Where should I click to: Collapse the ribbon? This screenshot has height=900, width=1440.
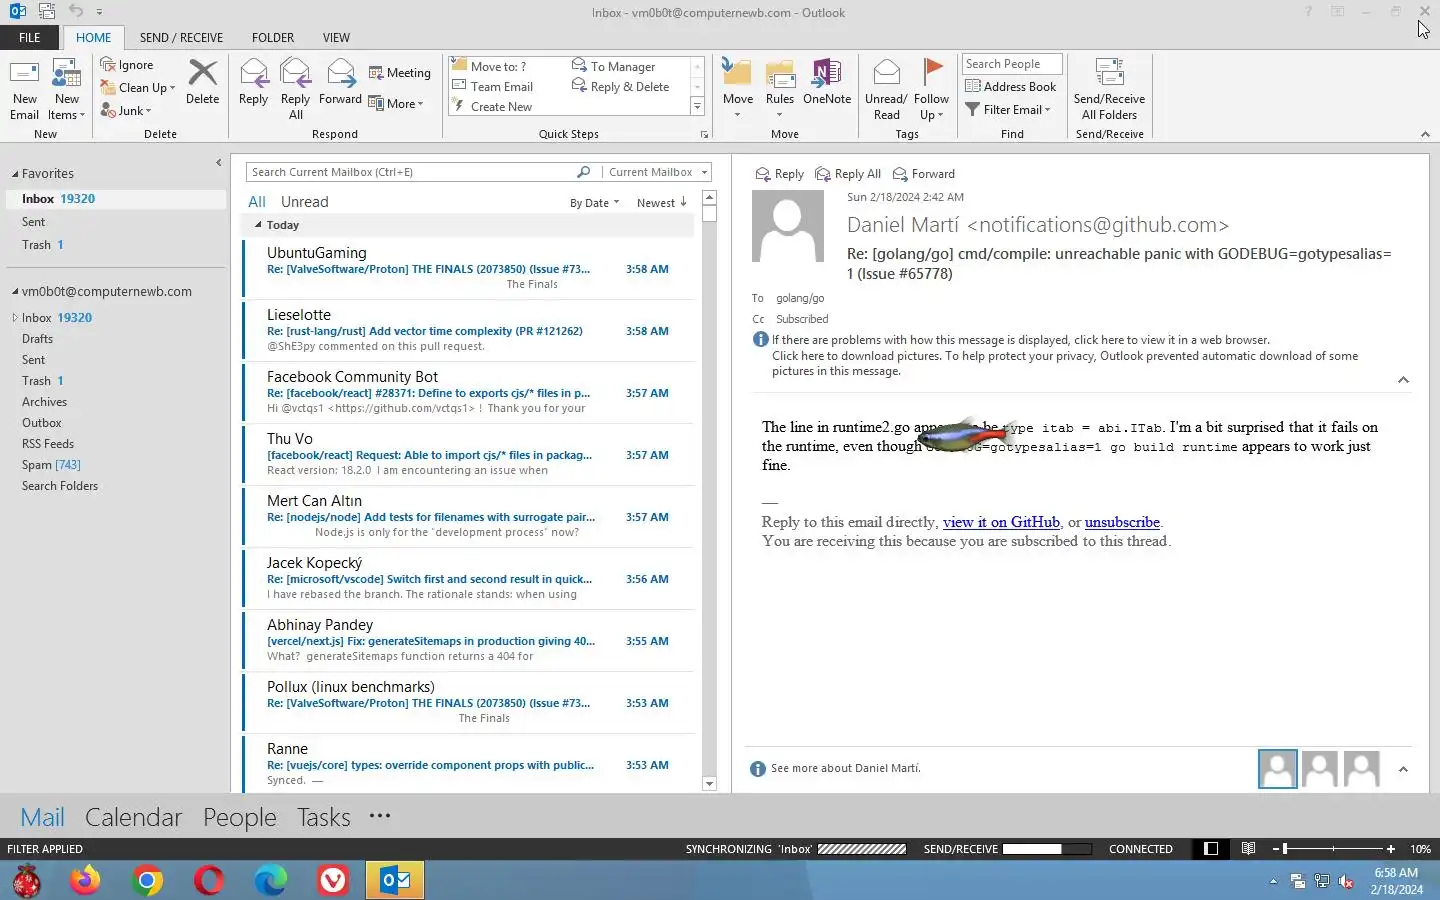[x=1425, y=134]
